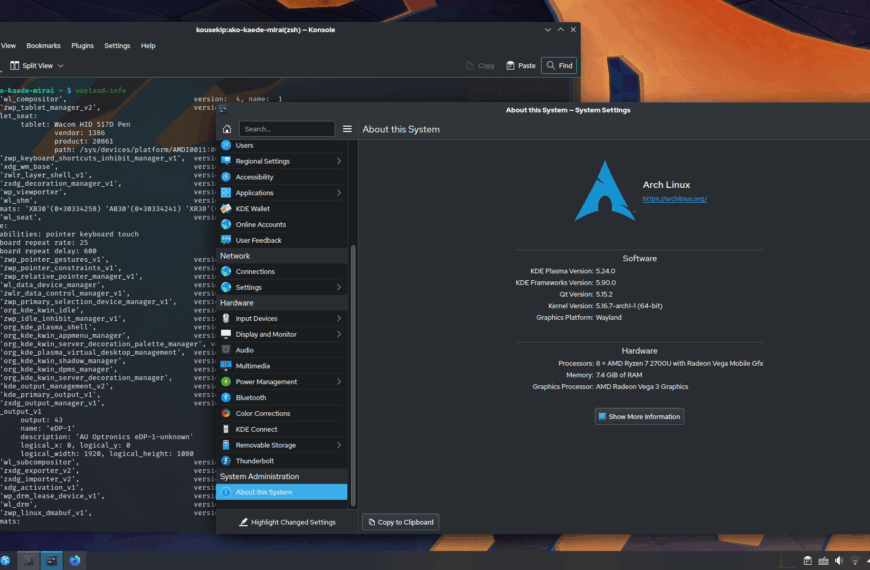Click the Split View icon in Konsole
Screen dimensions: 870x570
pos(14,65)
